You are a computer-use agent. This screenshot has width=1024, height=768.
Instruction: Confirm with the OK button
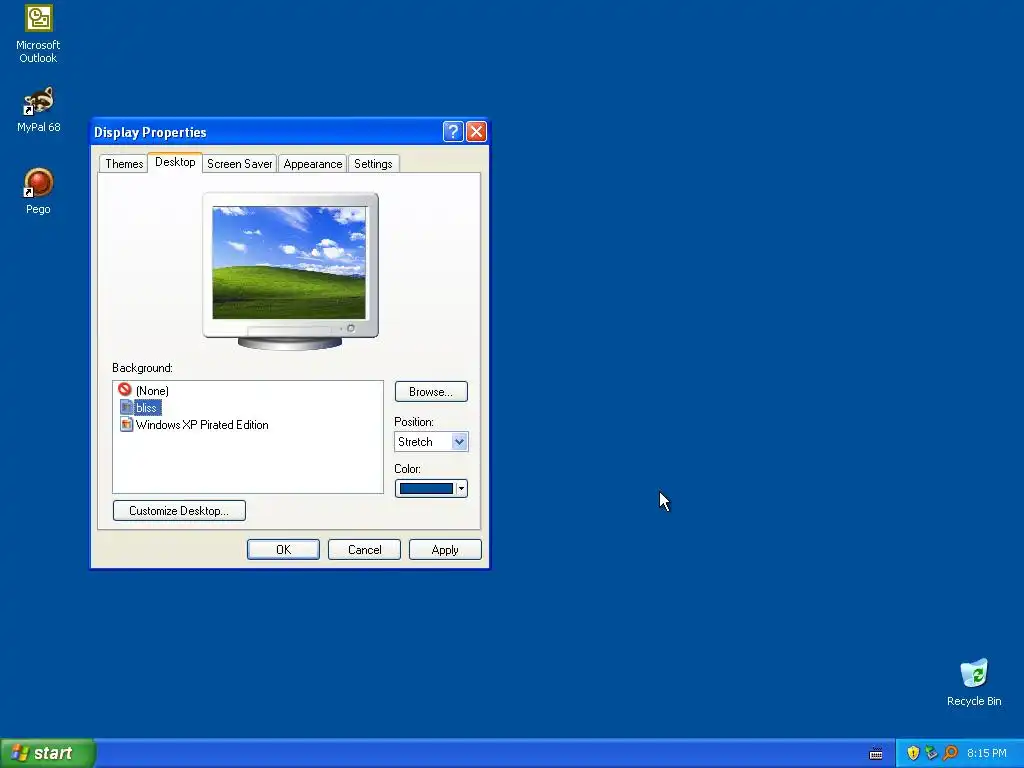(x=283, y=550)
